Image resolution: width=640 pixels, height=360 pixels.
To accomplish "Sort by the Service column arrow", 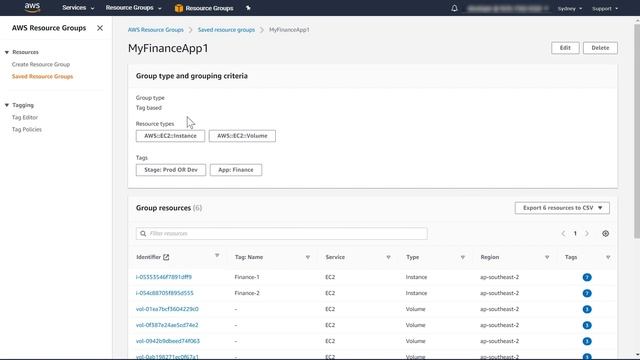I will [x=388, y=257].
